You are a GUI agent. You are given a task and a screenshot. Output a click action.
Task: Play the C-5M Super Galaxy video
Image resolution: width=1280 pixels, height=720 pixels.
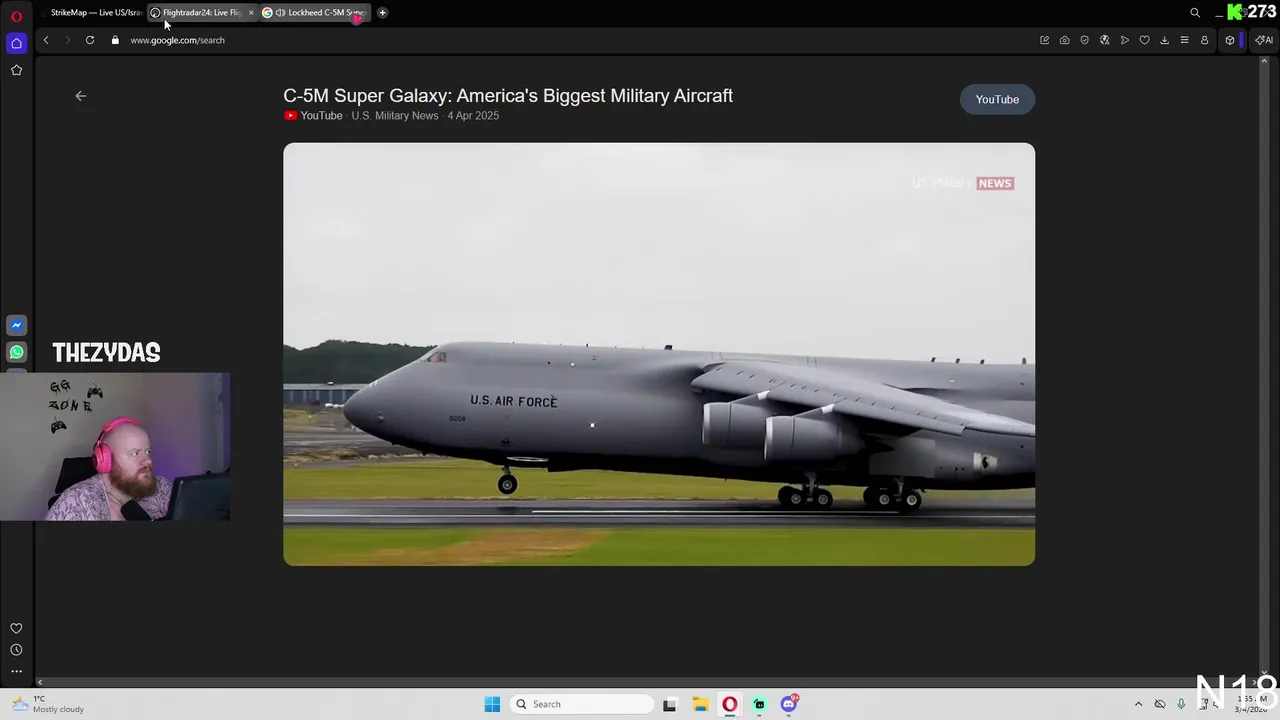(659, 354)
